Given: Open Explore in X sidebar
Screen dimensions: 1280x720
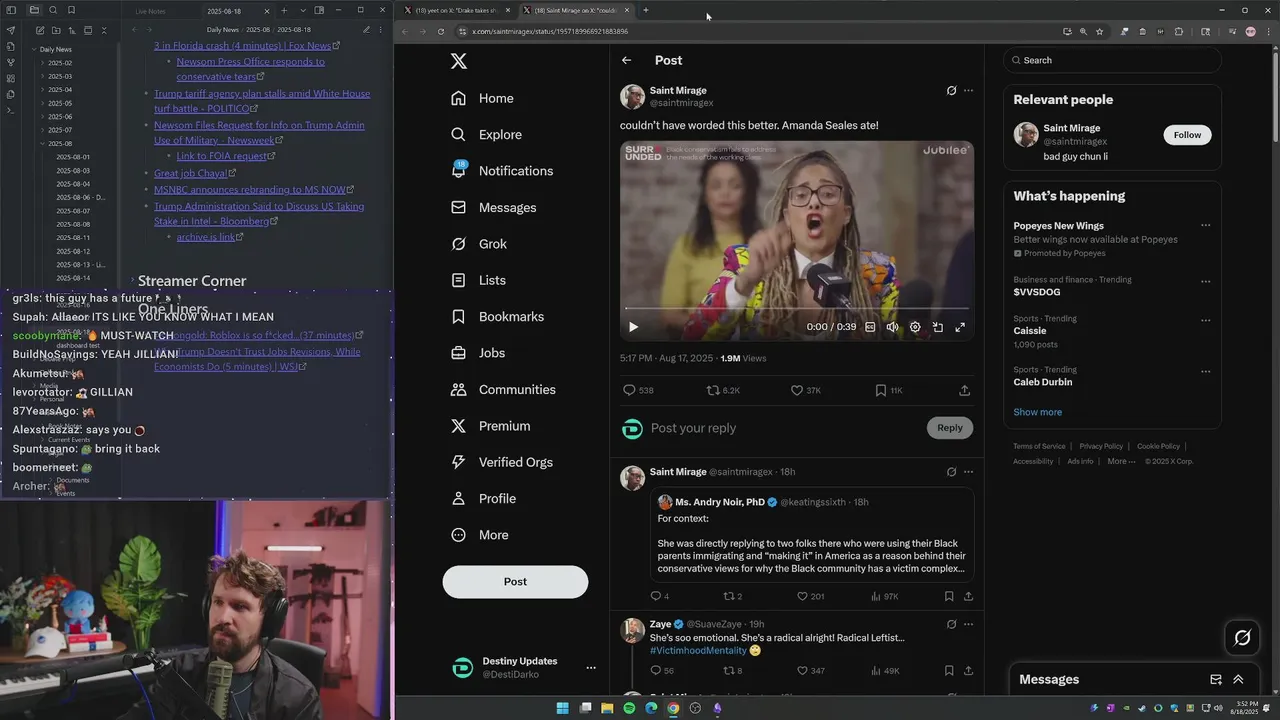Looking at the screenshot, I should pyautogui.click(x=486, y=135).
